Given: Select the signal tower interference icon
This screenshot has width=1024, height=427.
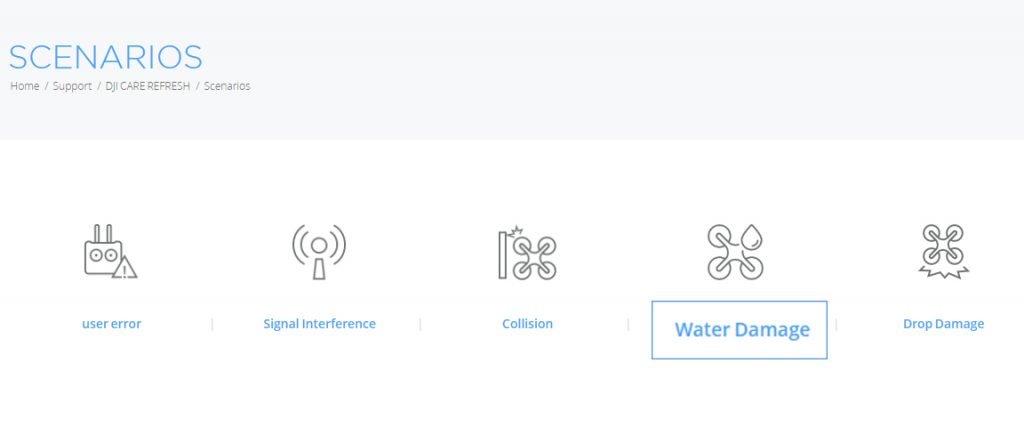Looking at the screenshot, I should pos(319,252).
